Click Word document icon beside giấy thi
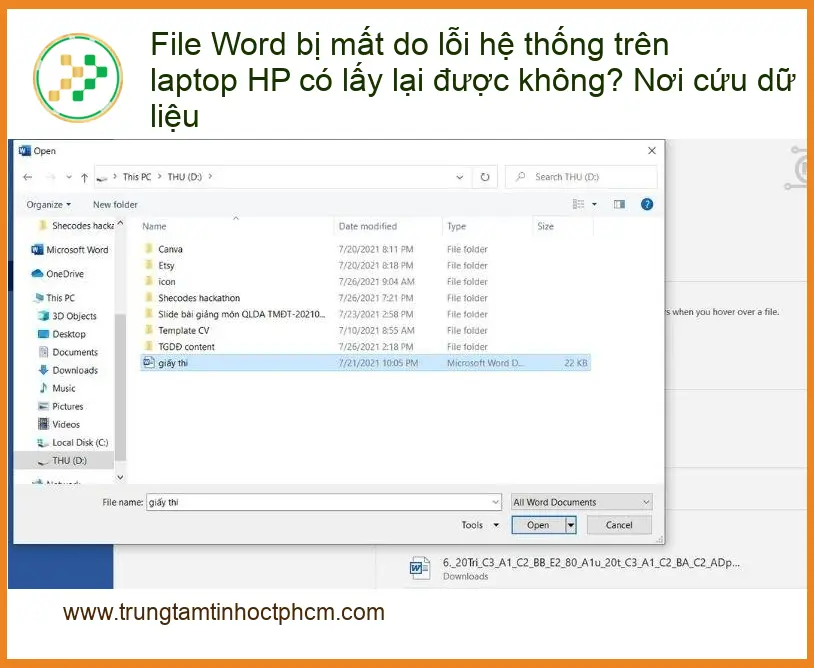Image resolution: width=814 pixels, height=668 pixels. point(149,363)
